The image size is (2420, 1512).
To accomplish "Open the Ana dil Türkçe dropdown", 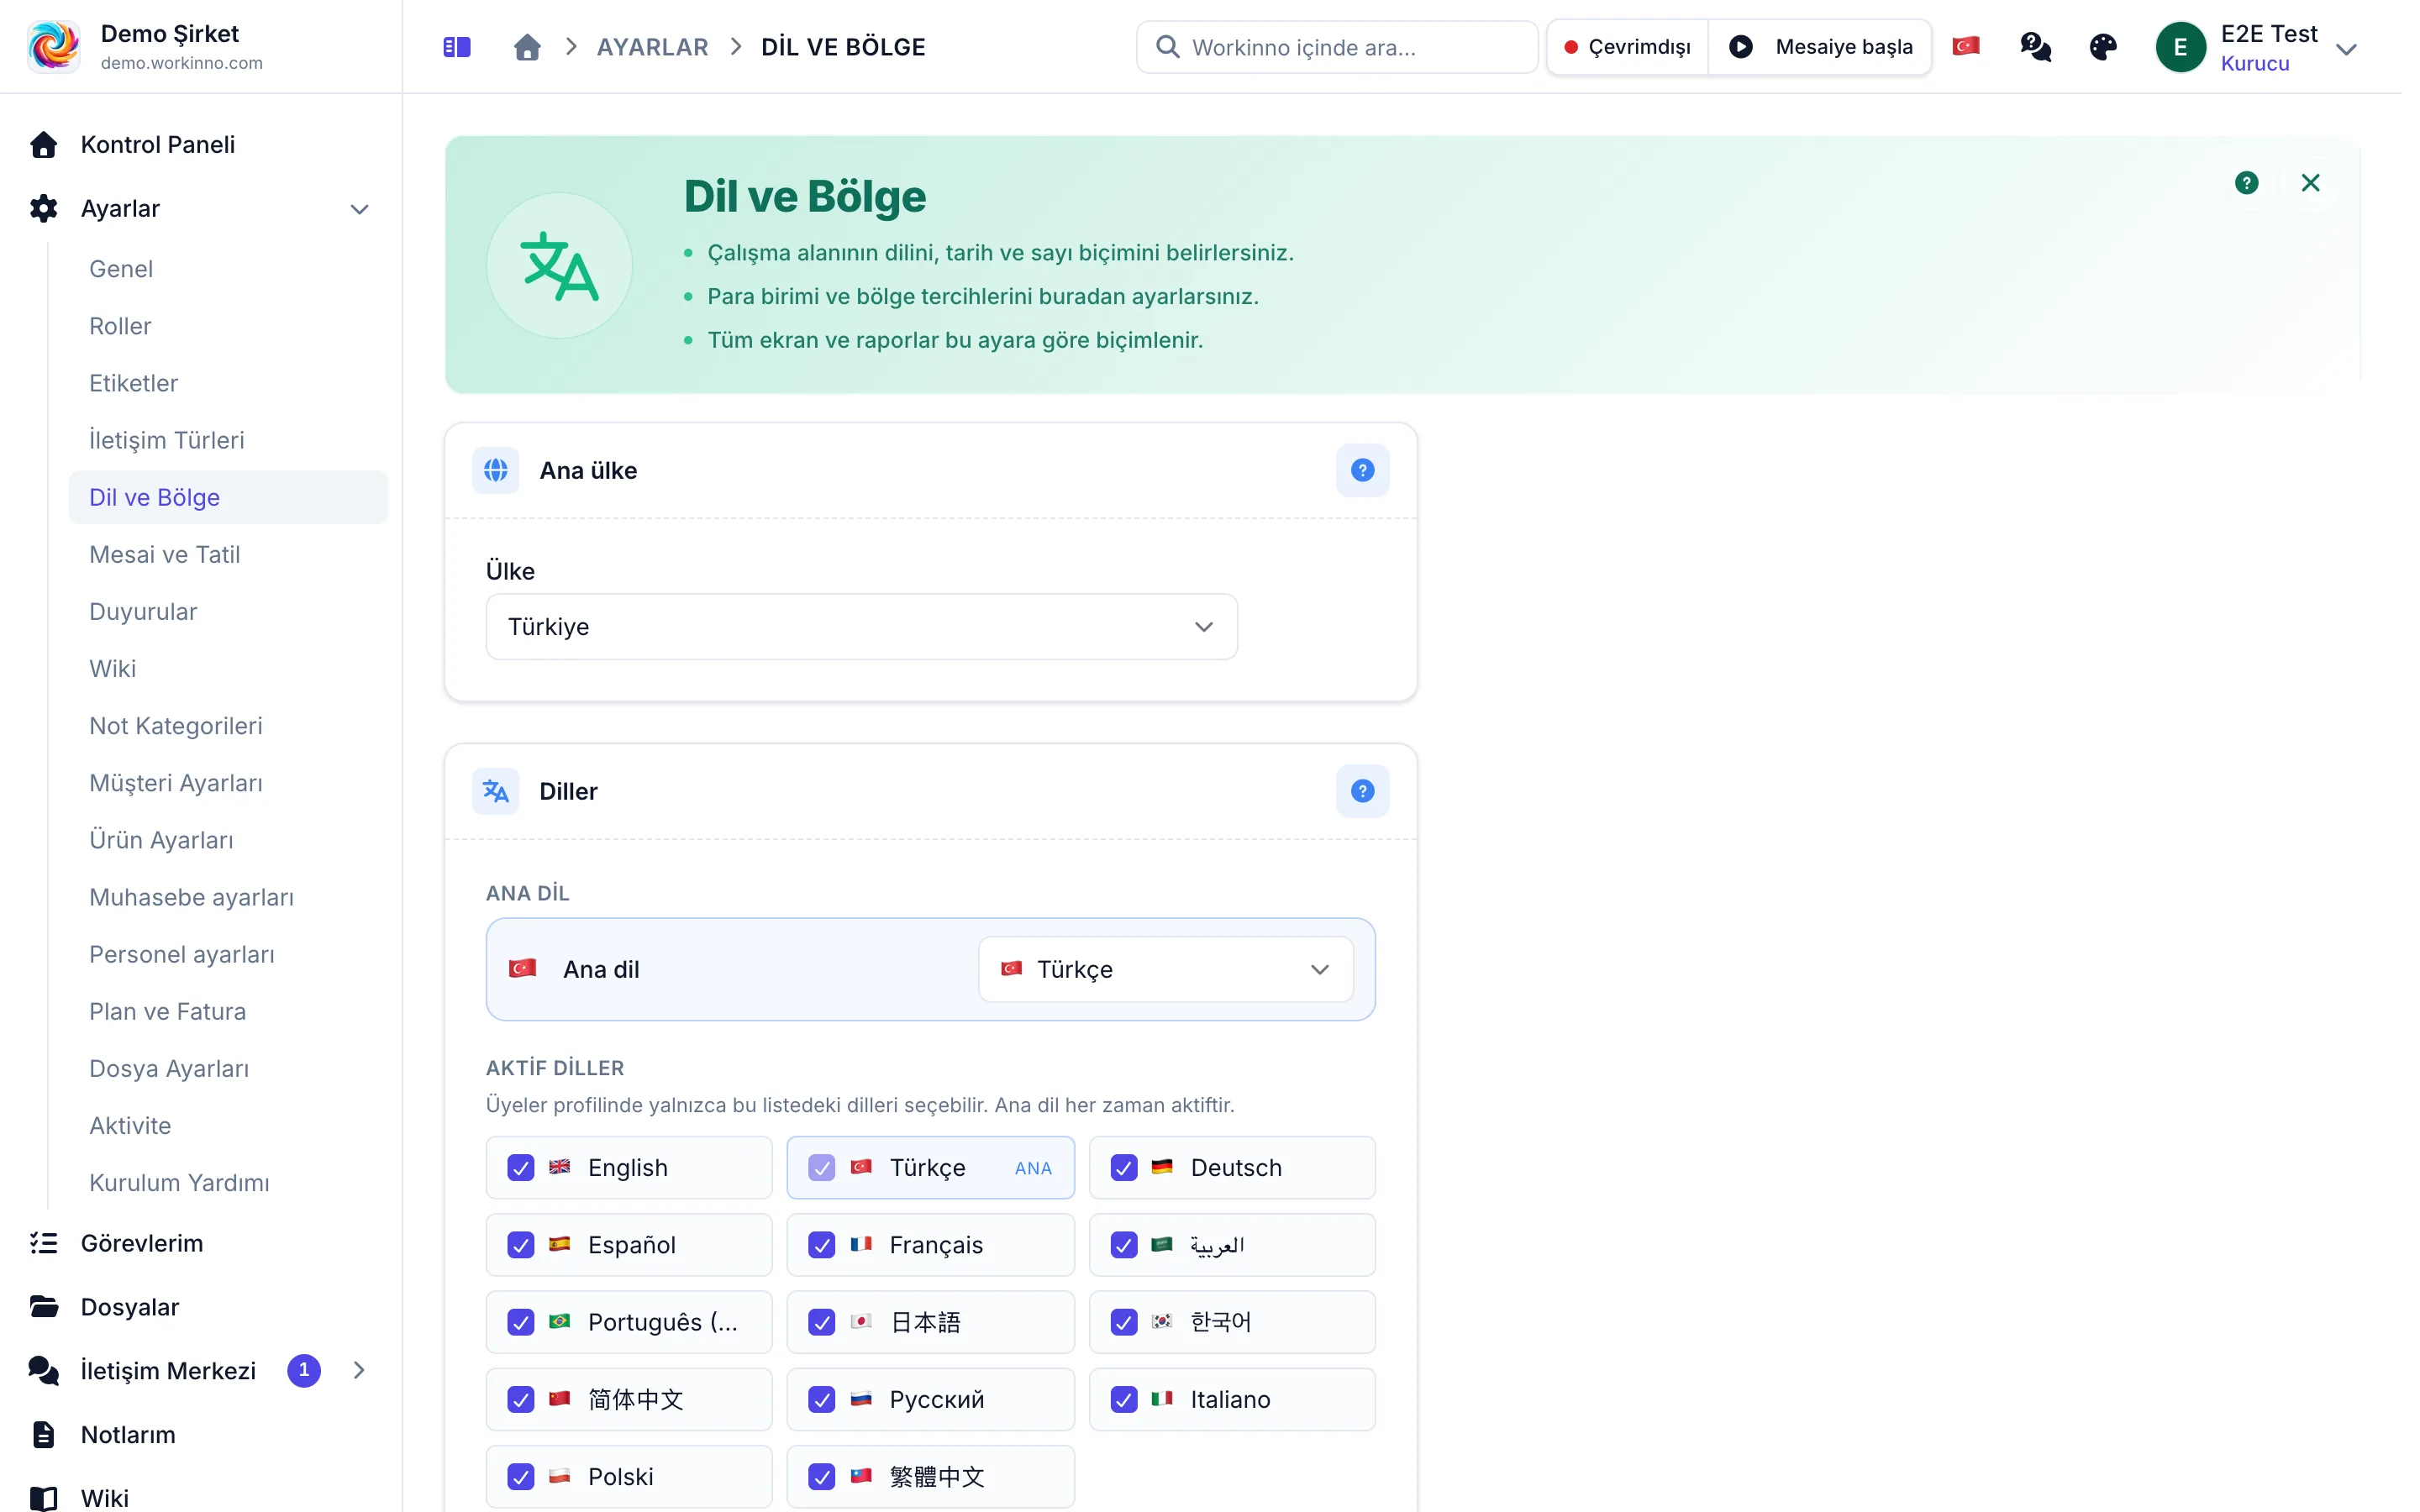I will [x=1165, y=969].
